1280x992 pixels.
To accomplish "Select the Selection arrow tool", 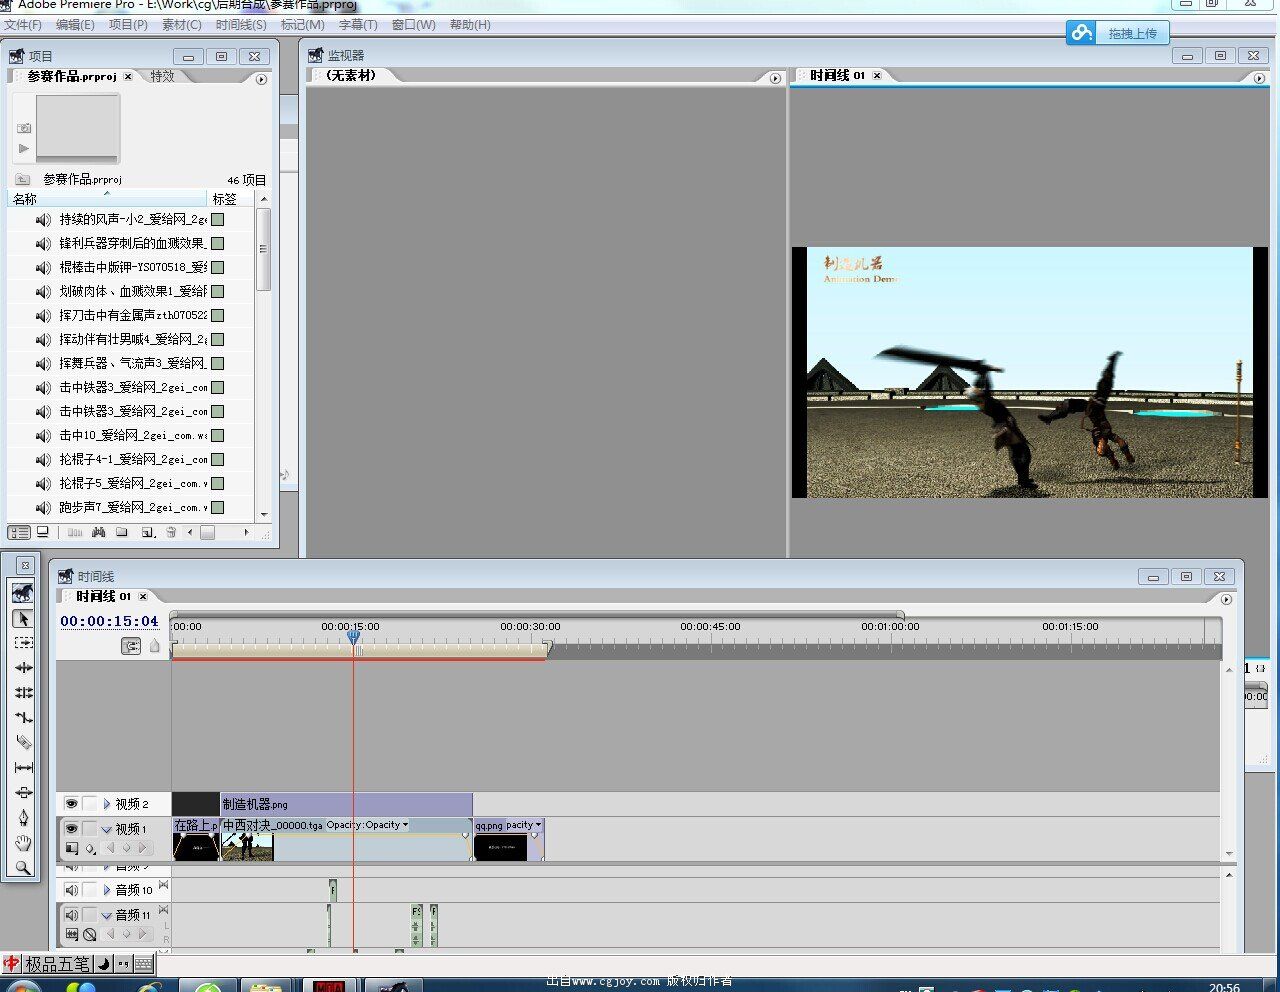I will (23, 618).
